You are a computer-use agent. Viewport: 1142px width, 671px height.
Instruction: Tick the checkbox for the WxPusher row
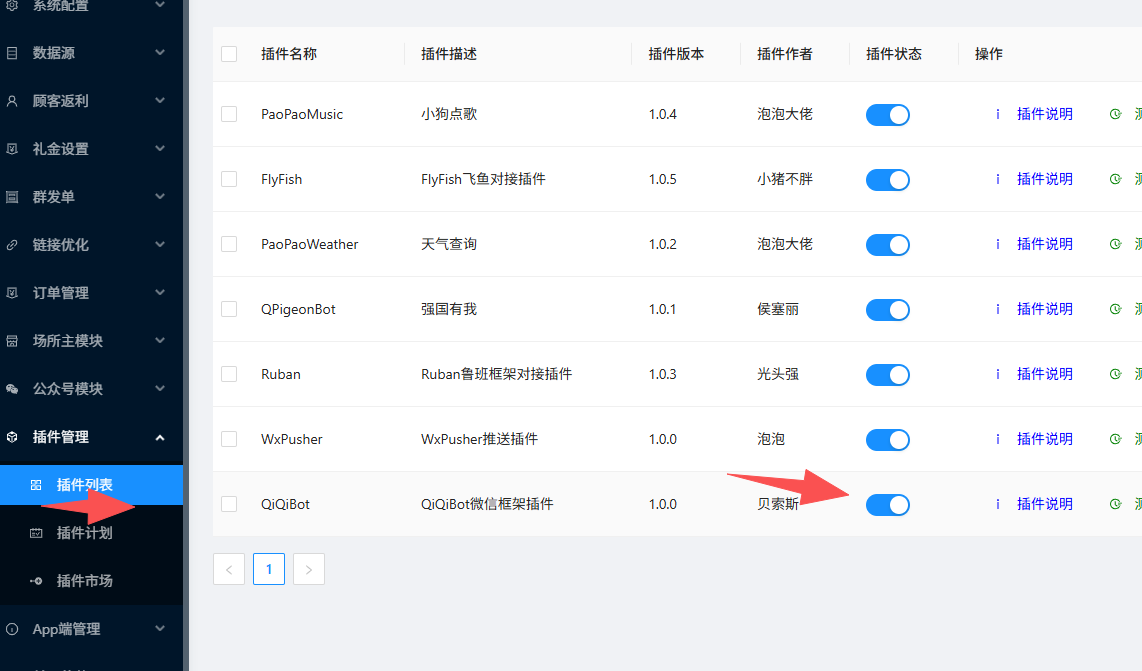229,439
